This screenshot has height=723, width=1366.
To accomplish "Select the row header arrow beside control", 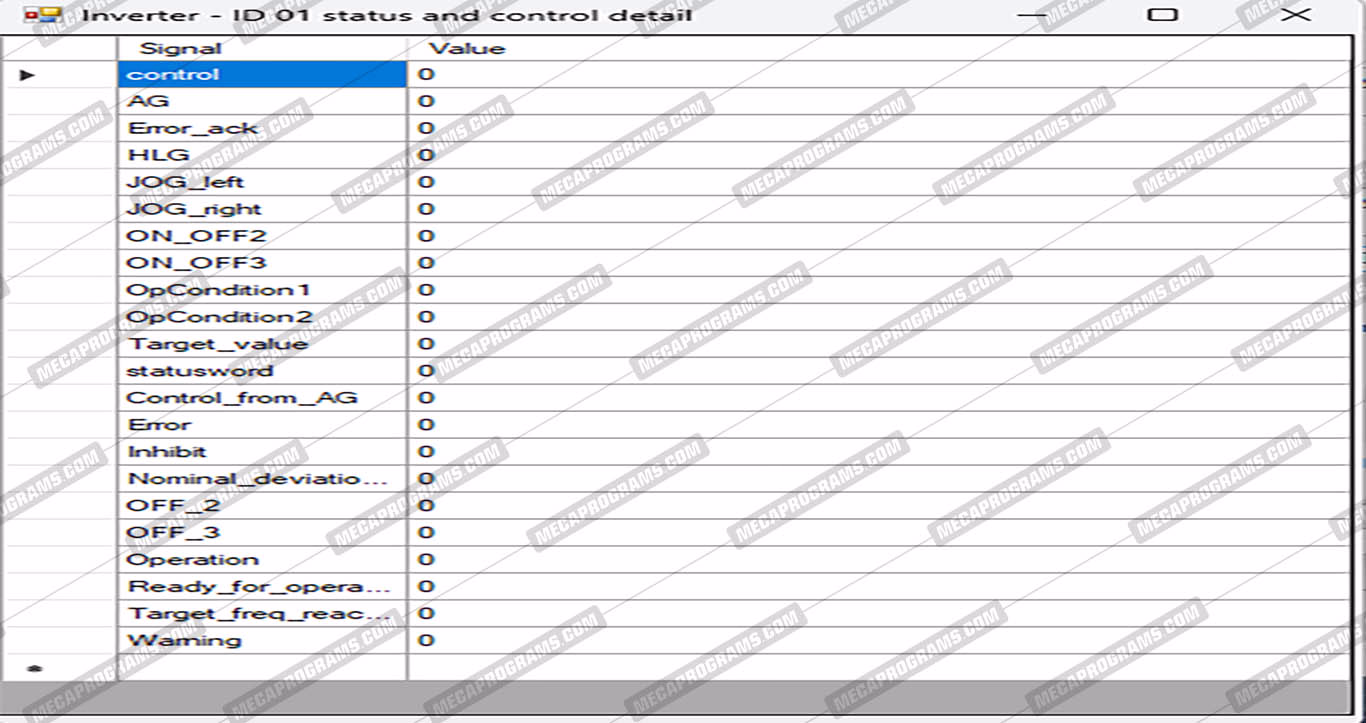I will pos(28,75).
